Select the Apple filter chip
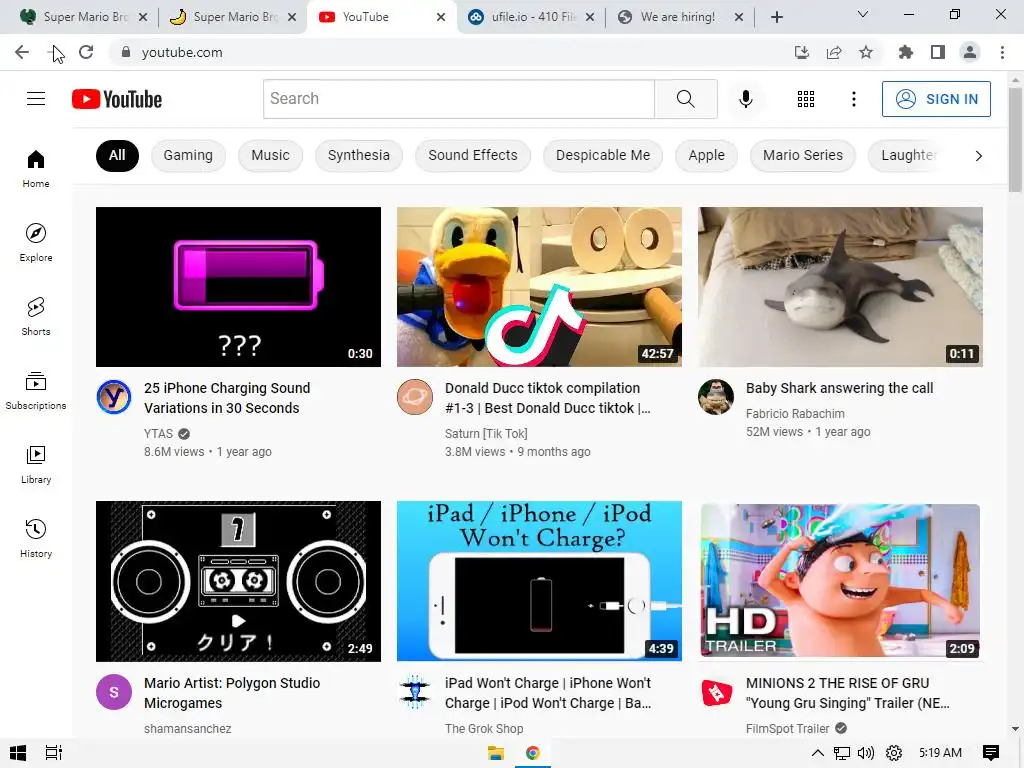This screenshot has width=1024, height=768. [707, 155]
